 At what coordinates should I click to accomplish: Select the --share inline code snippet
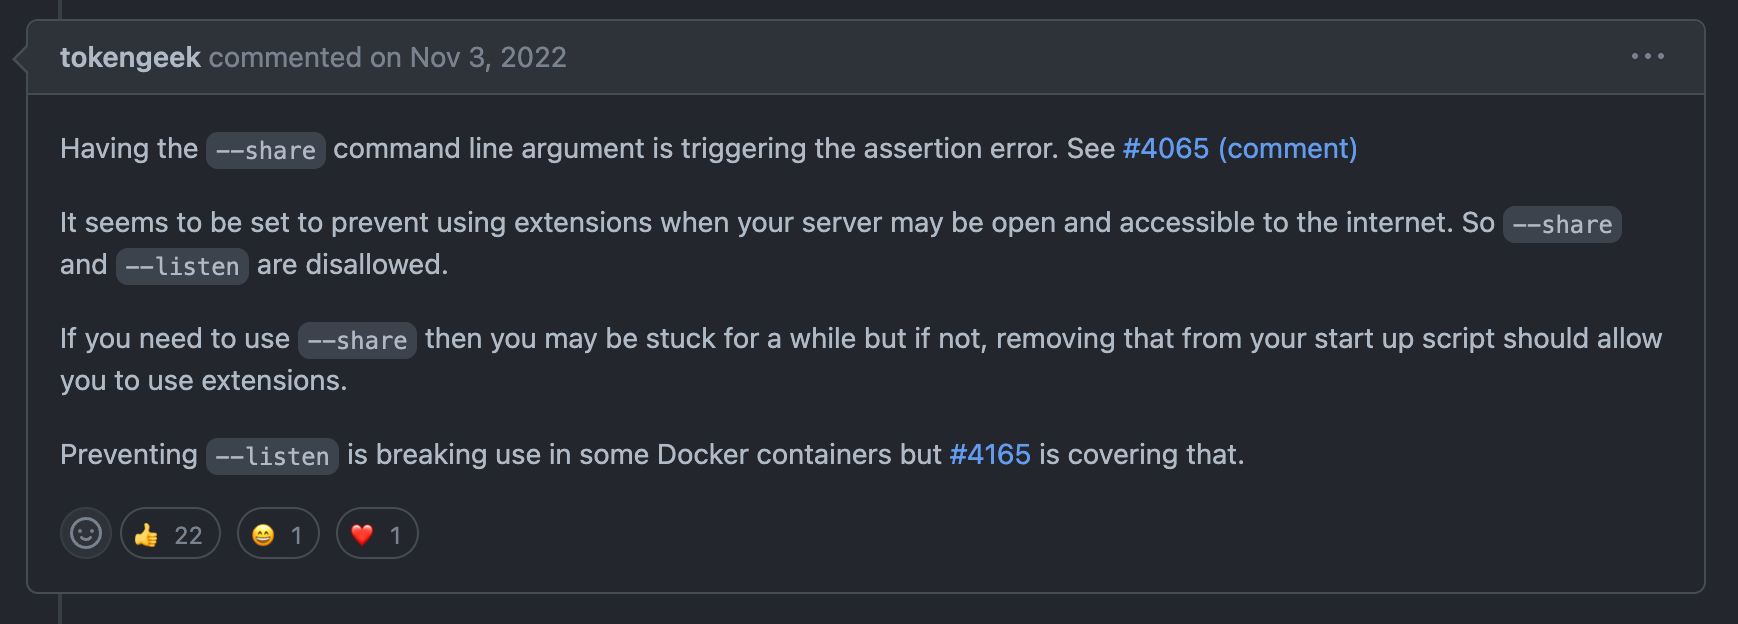[x=265, y=150]
